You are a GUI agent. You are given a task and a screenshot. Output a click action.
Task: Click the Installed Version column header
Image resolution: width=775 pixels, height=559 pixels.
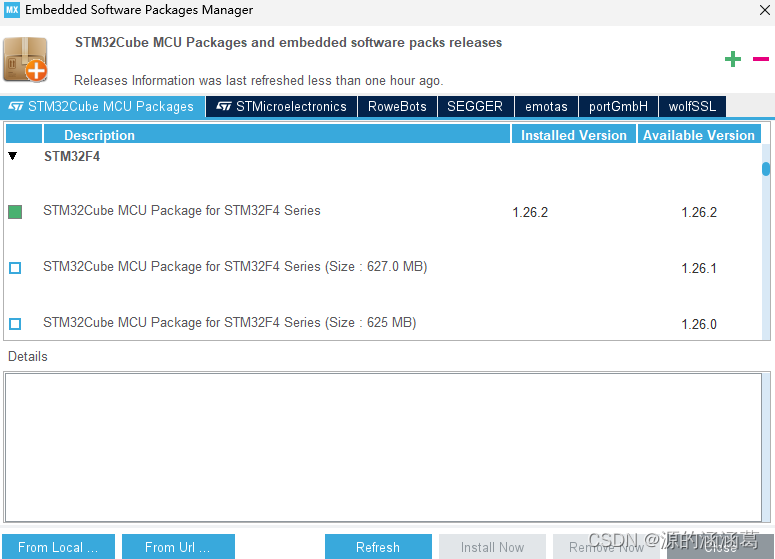tap(573, 134)
